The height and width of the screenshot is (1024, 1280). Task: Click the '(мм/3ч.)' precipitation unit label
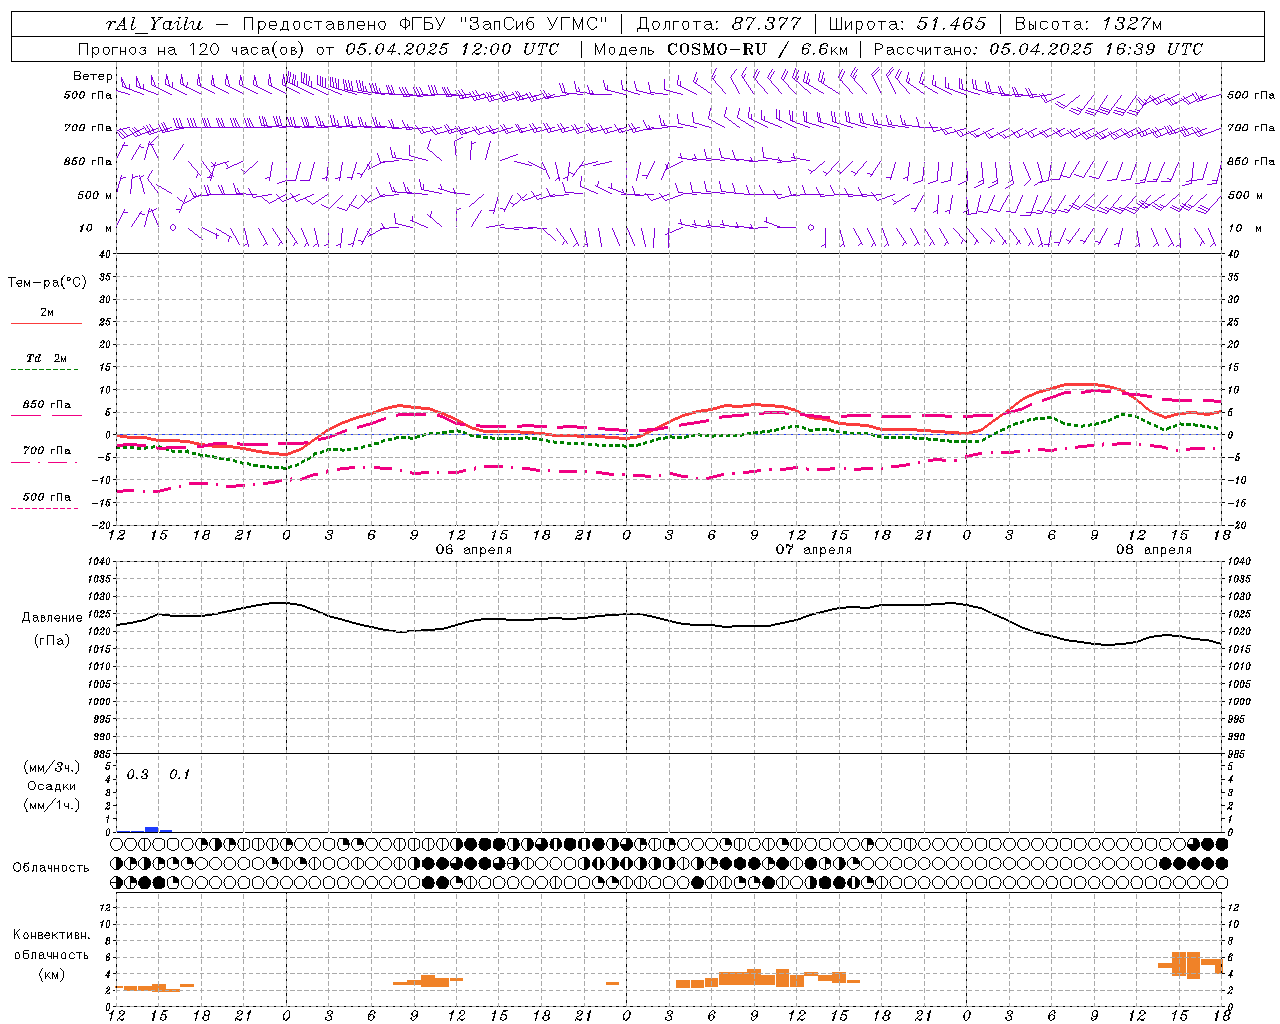(52, 767)
